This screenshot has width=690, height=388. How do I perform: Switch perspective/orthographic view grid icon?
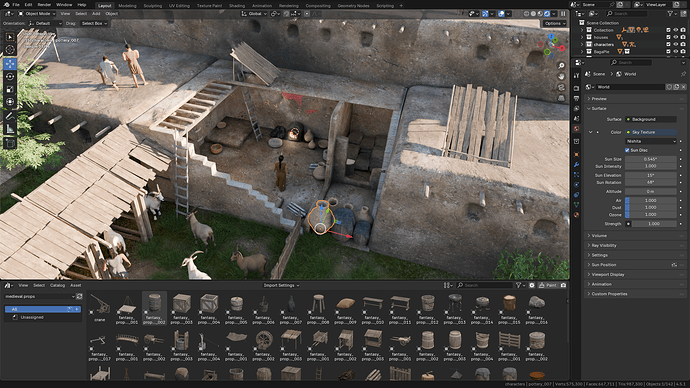[x=561, y=99]
